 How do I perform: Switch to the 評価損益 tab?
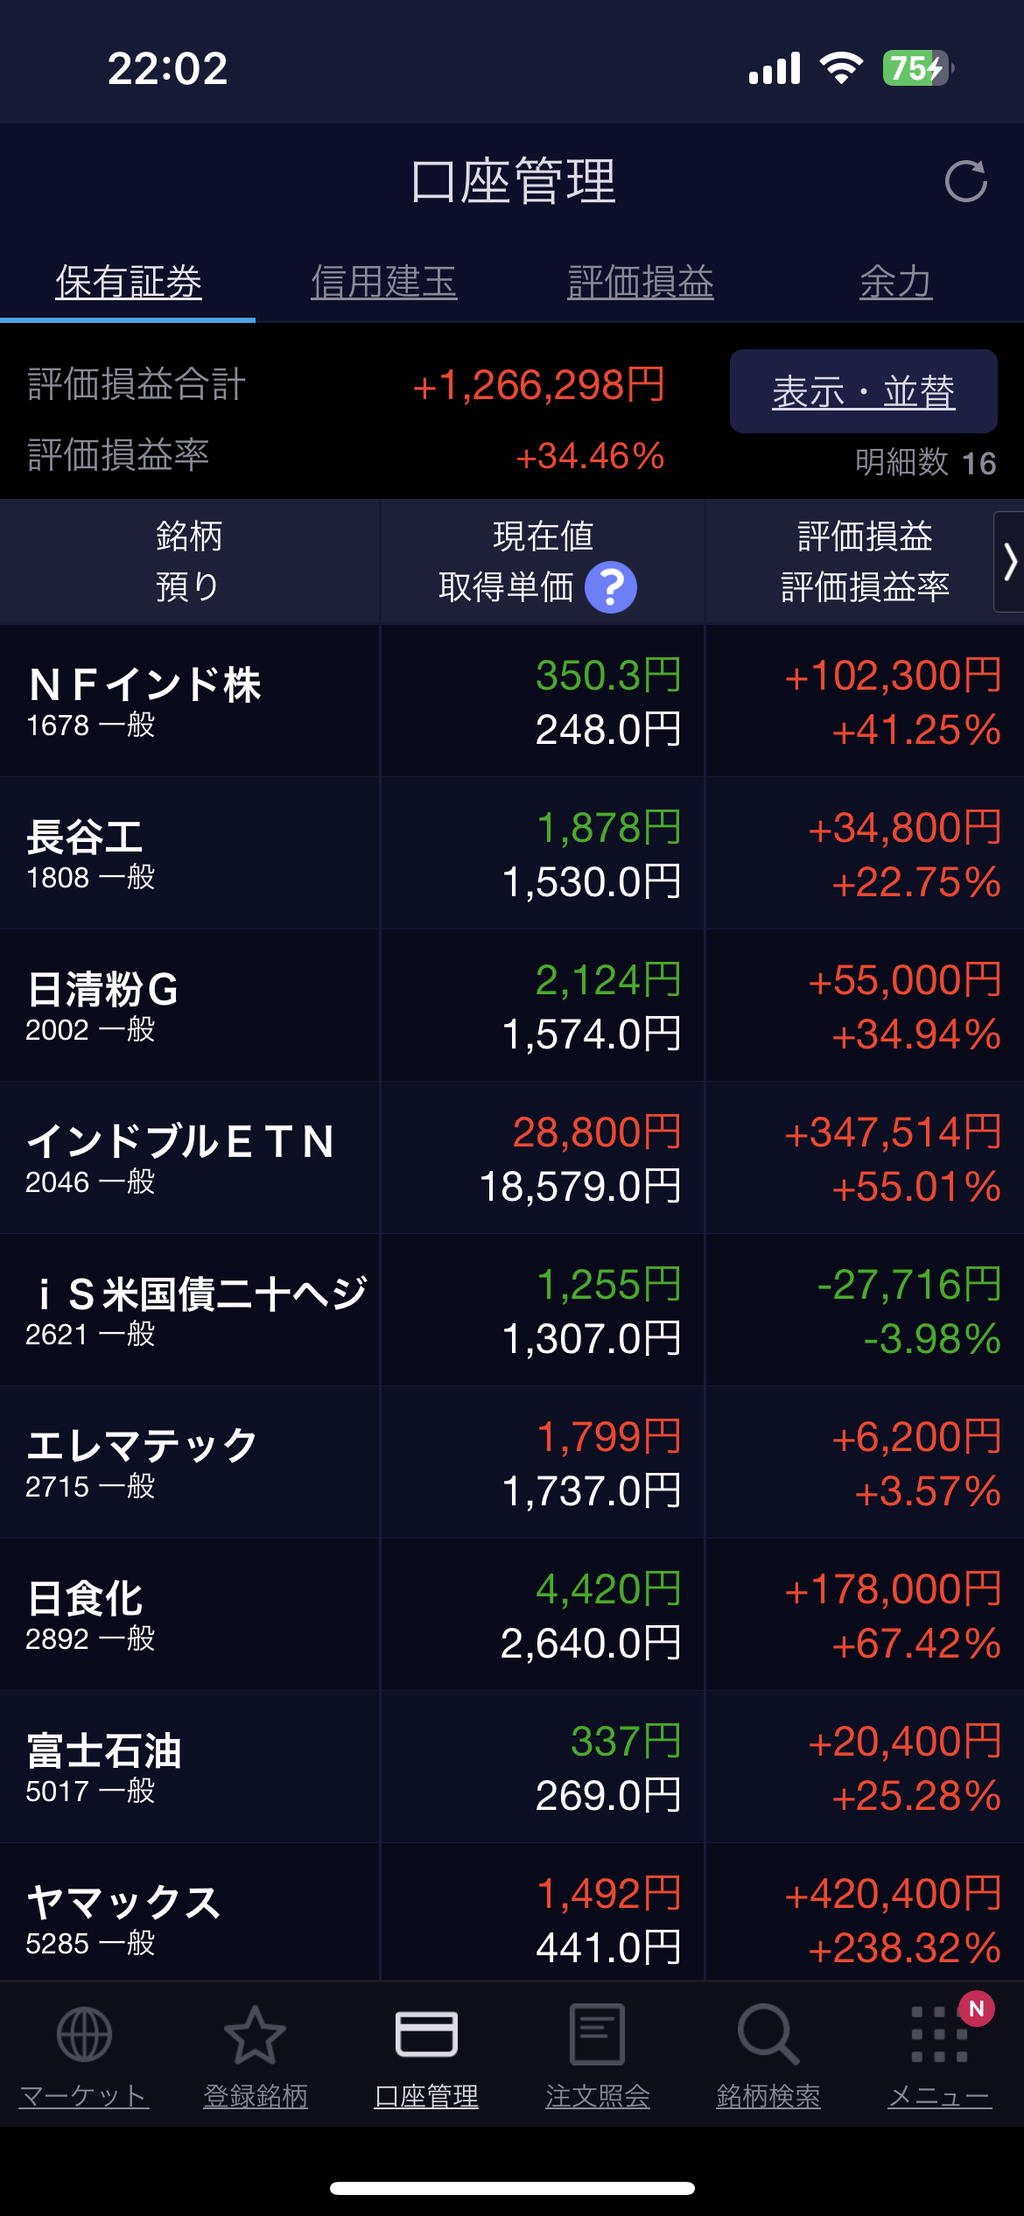tap(640, 282)
